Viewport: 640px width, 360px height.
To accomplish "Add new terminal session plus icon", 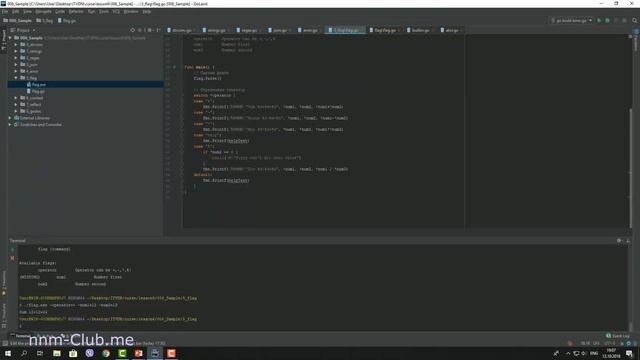I will (x=12, y=249).
